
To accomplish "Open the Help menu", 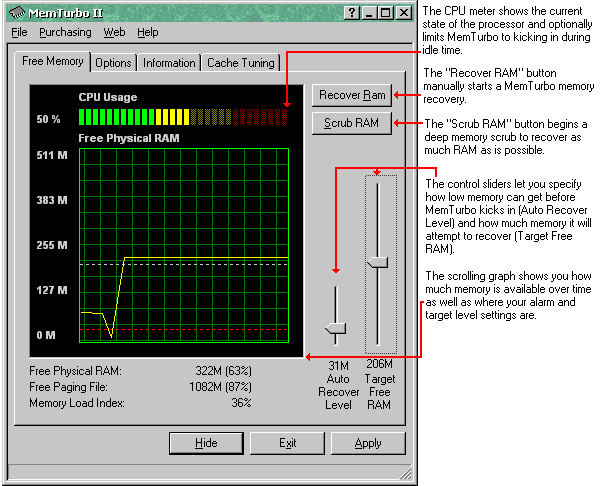I will coord(148,32).
